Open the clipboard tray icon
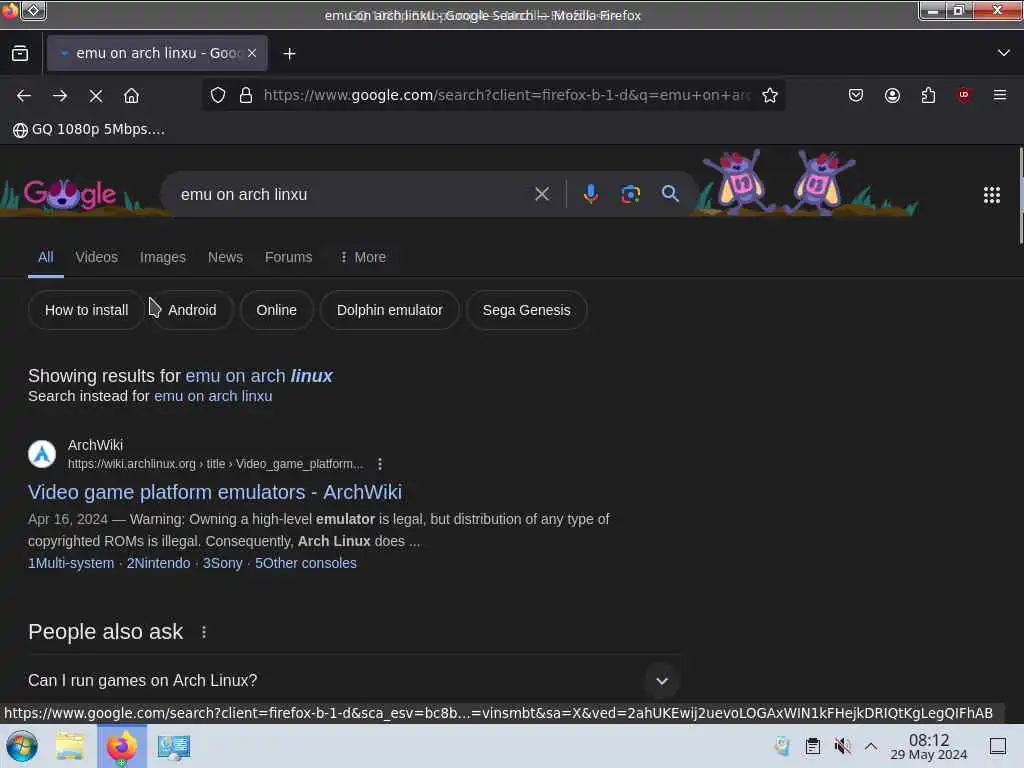The image size is (1024, 768). (812, 746)
